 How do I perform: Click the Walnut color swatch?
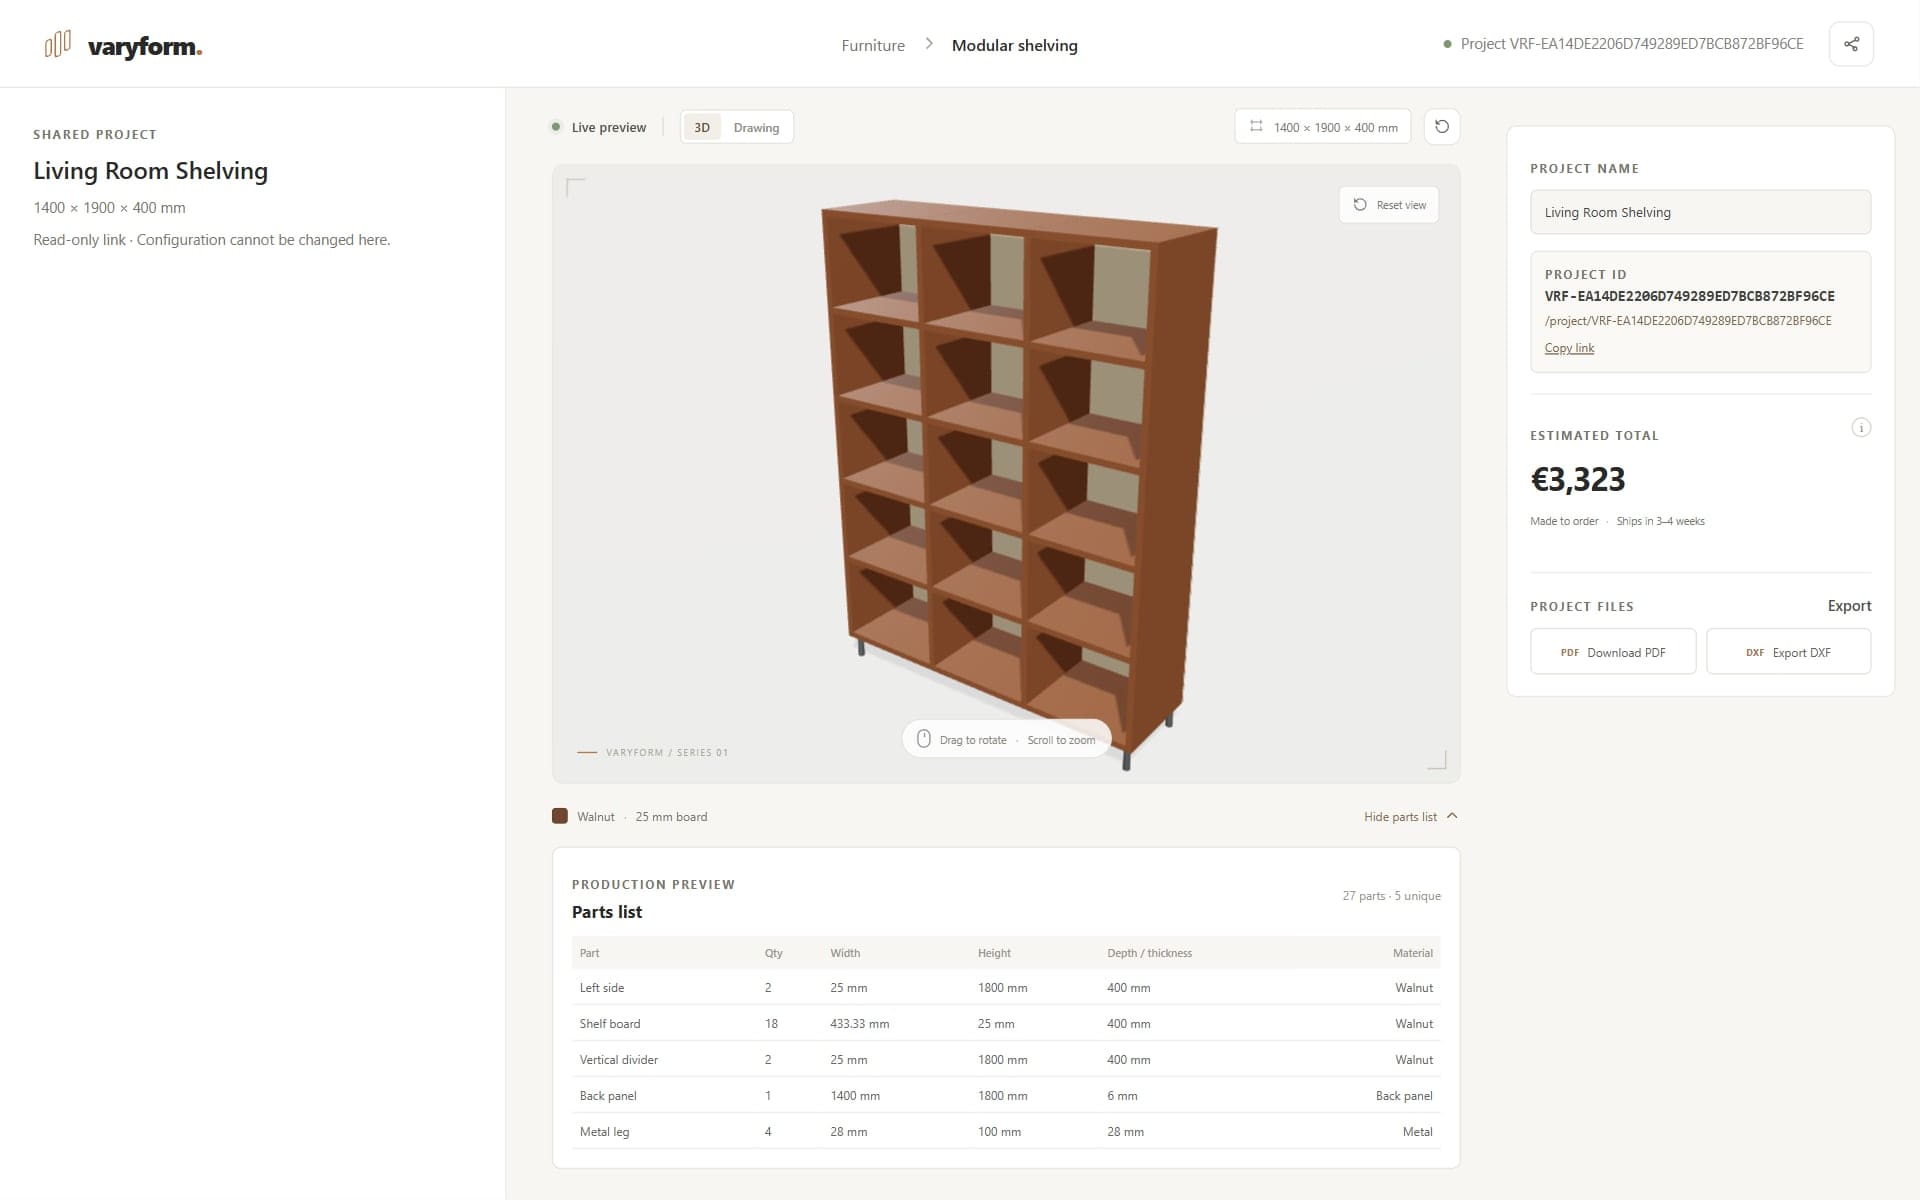coord(560,816)
